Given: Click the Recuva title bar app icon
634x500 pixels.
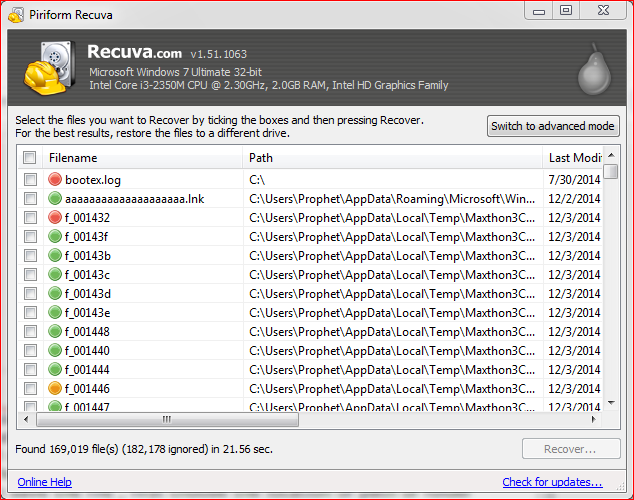Looking at the screenshot, I should 16,15.
